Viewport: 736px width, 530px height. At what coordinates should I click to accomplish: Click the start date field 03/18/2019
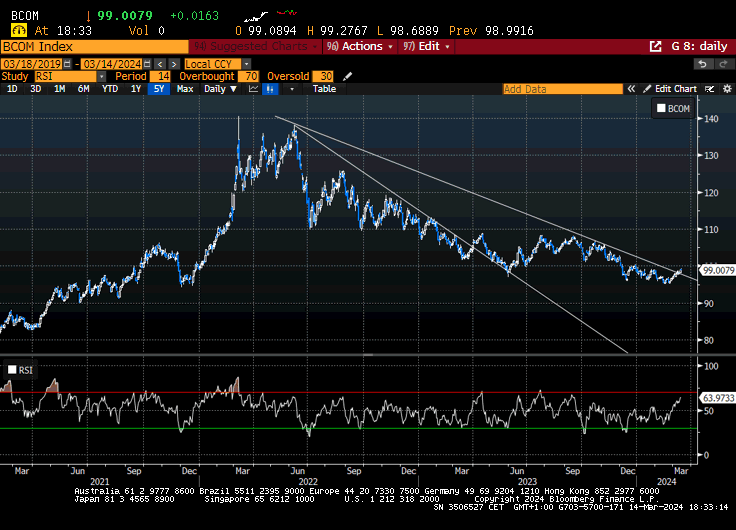[32, 64]
